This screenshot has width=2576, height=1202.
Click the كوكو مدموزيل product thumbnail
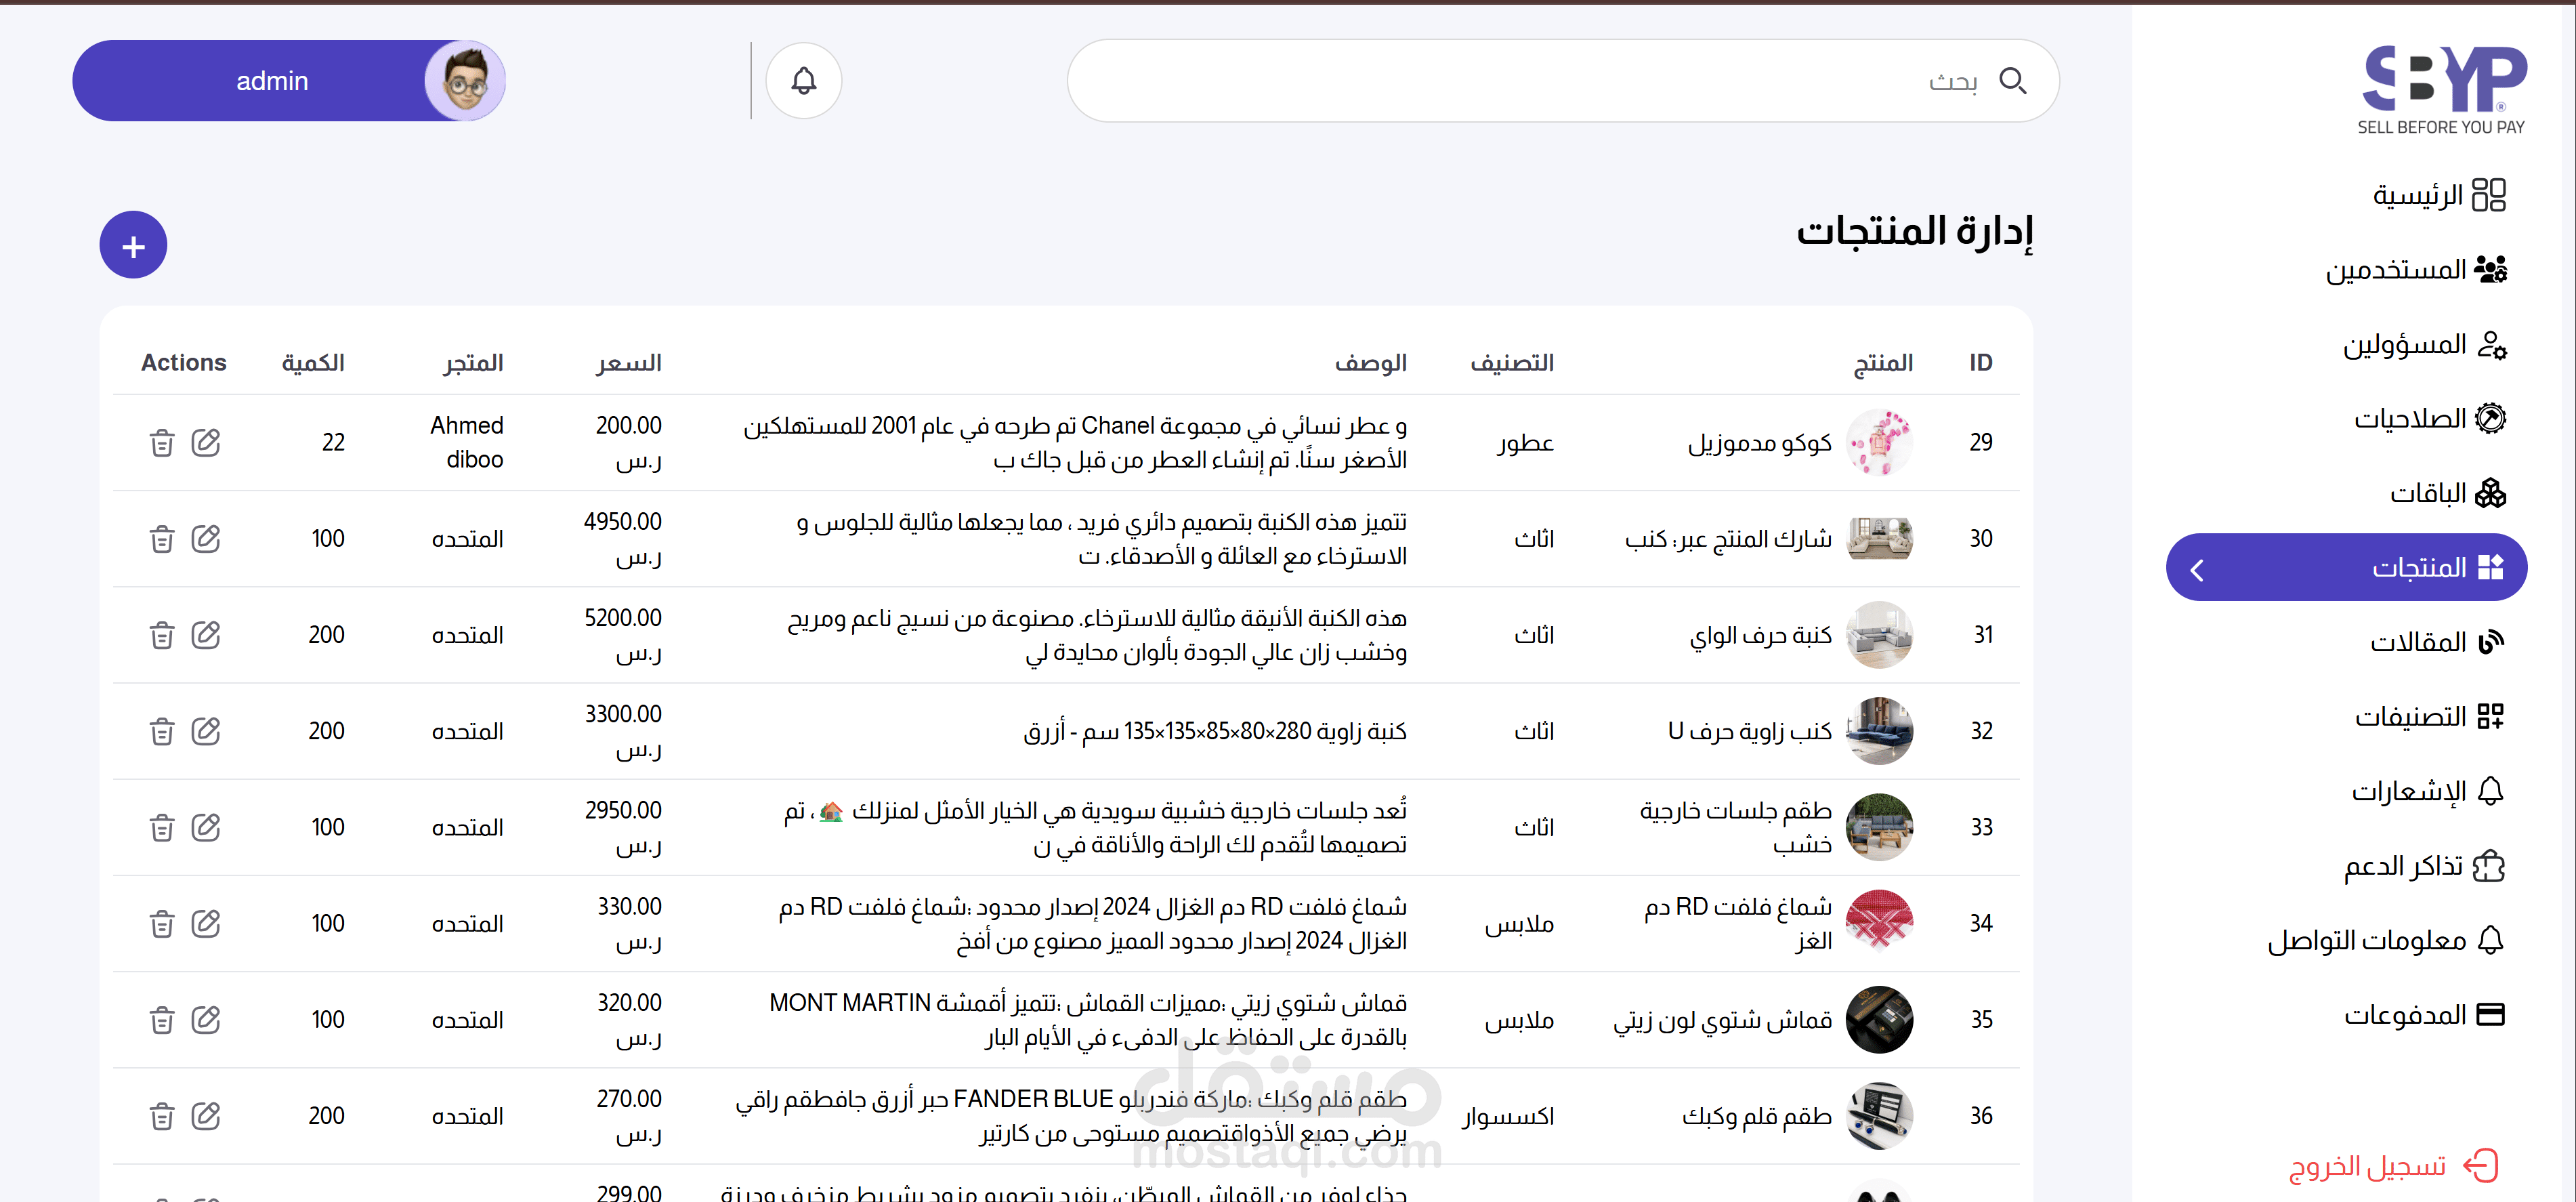[1878, 443]
